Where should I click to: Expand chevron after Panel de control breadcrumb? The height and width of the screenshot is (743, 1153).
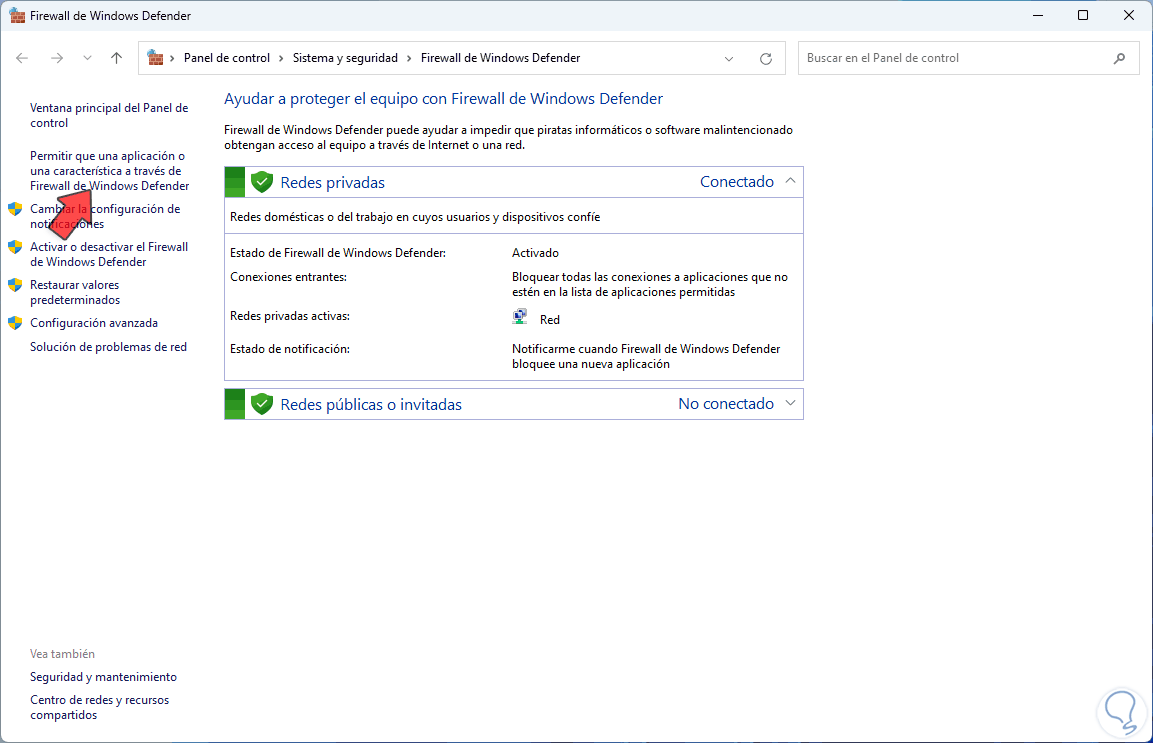coord(281,58)
